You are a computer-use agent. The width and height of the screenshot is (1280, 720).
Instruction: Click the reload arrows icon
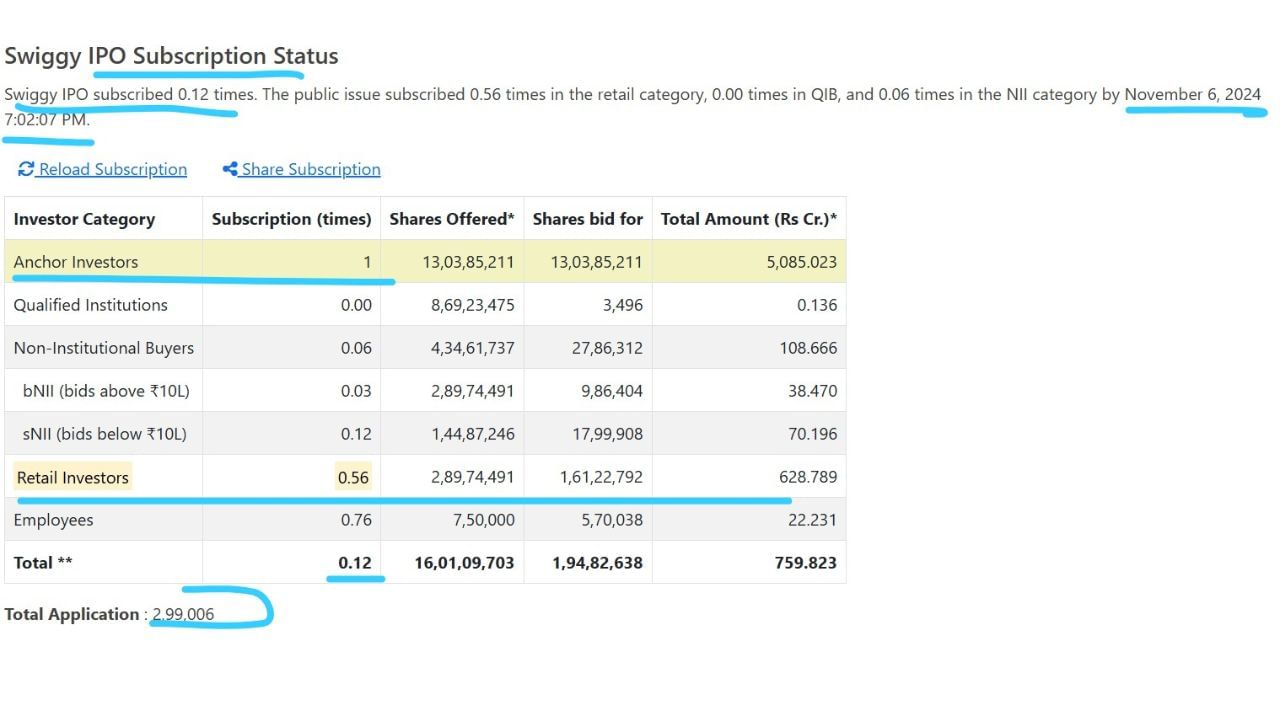pyautogui.click(x=26, y=169)
